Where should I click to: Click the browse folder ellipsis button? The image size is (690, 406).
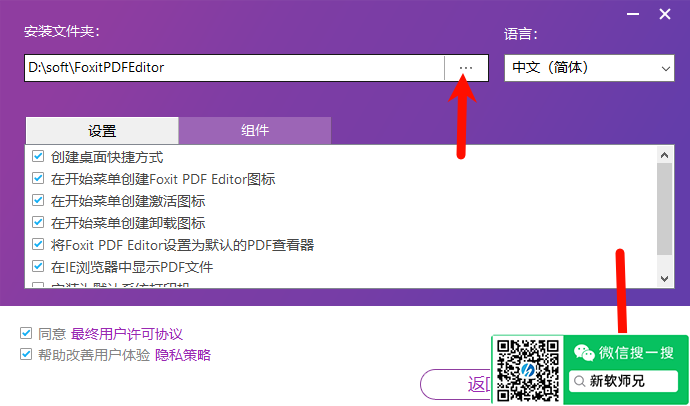click(x=466, y=68)
